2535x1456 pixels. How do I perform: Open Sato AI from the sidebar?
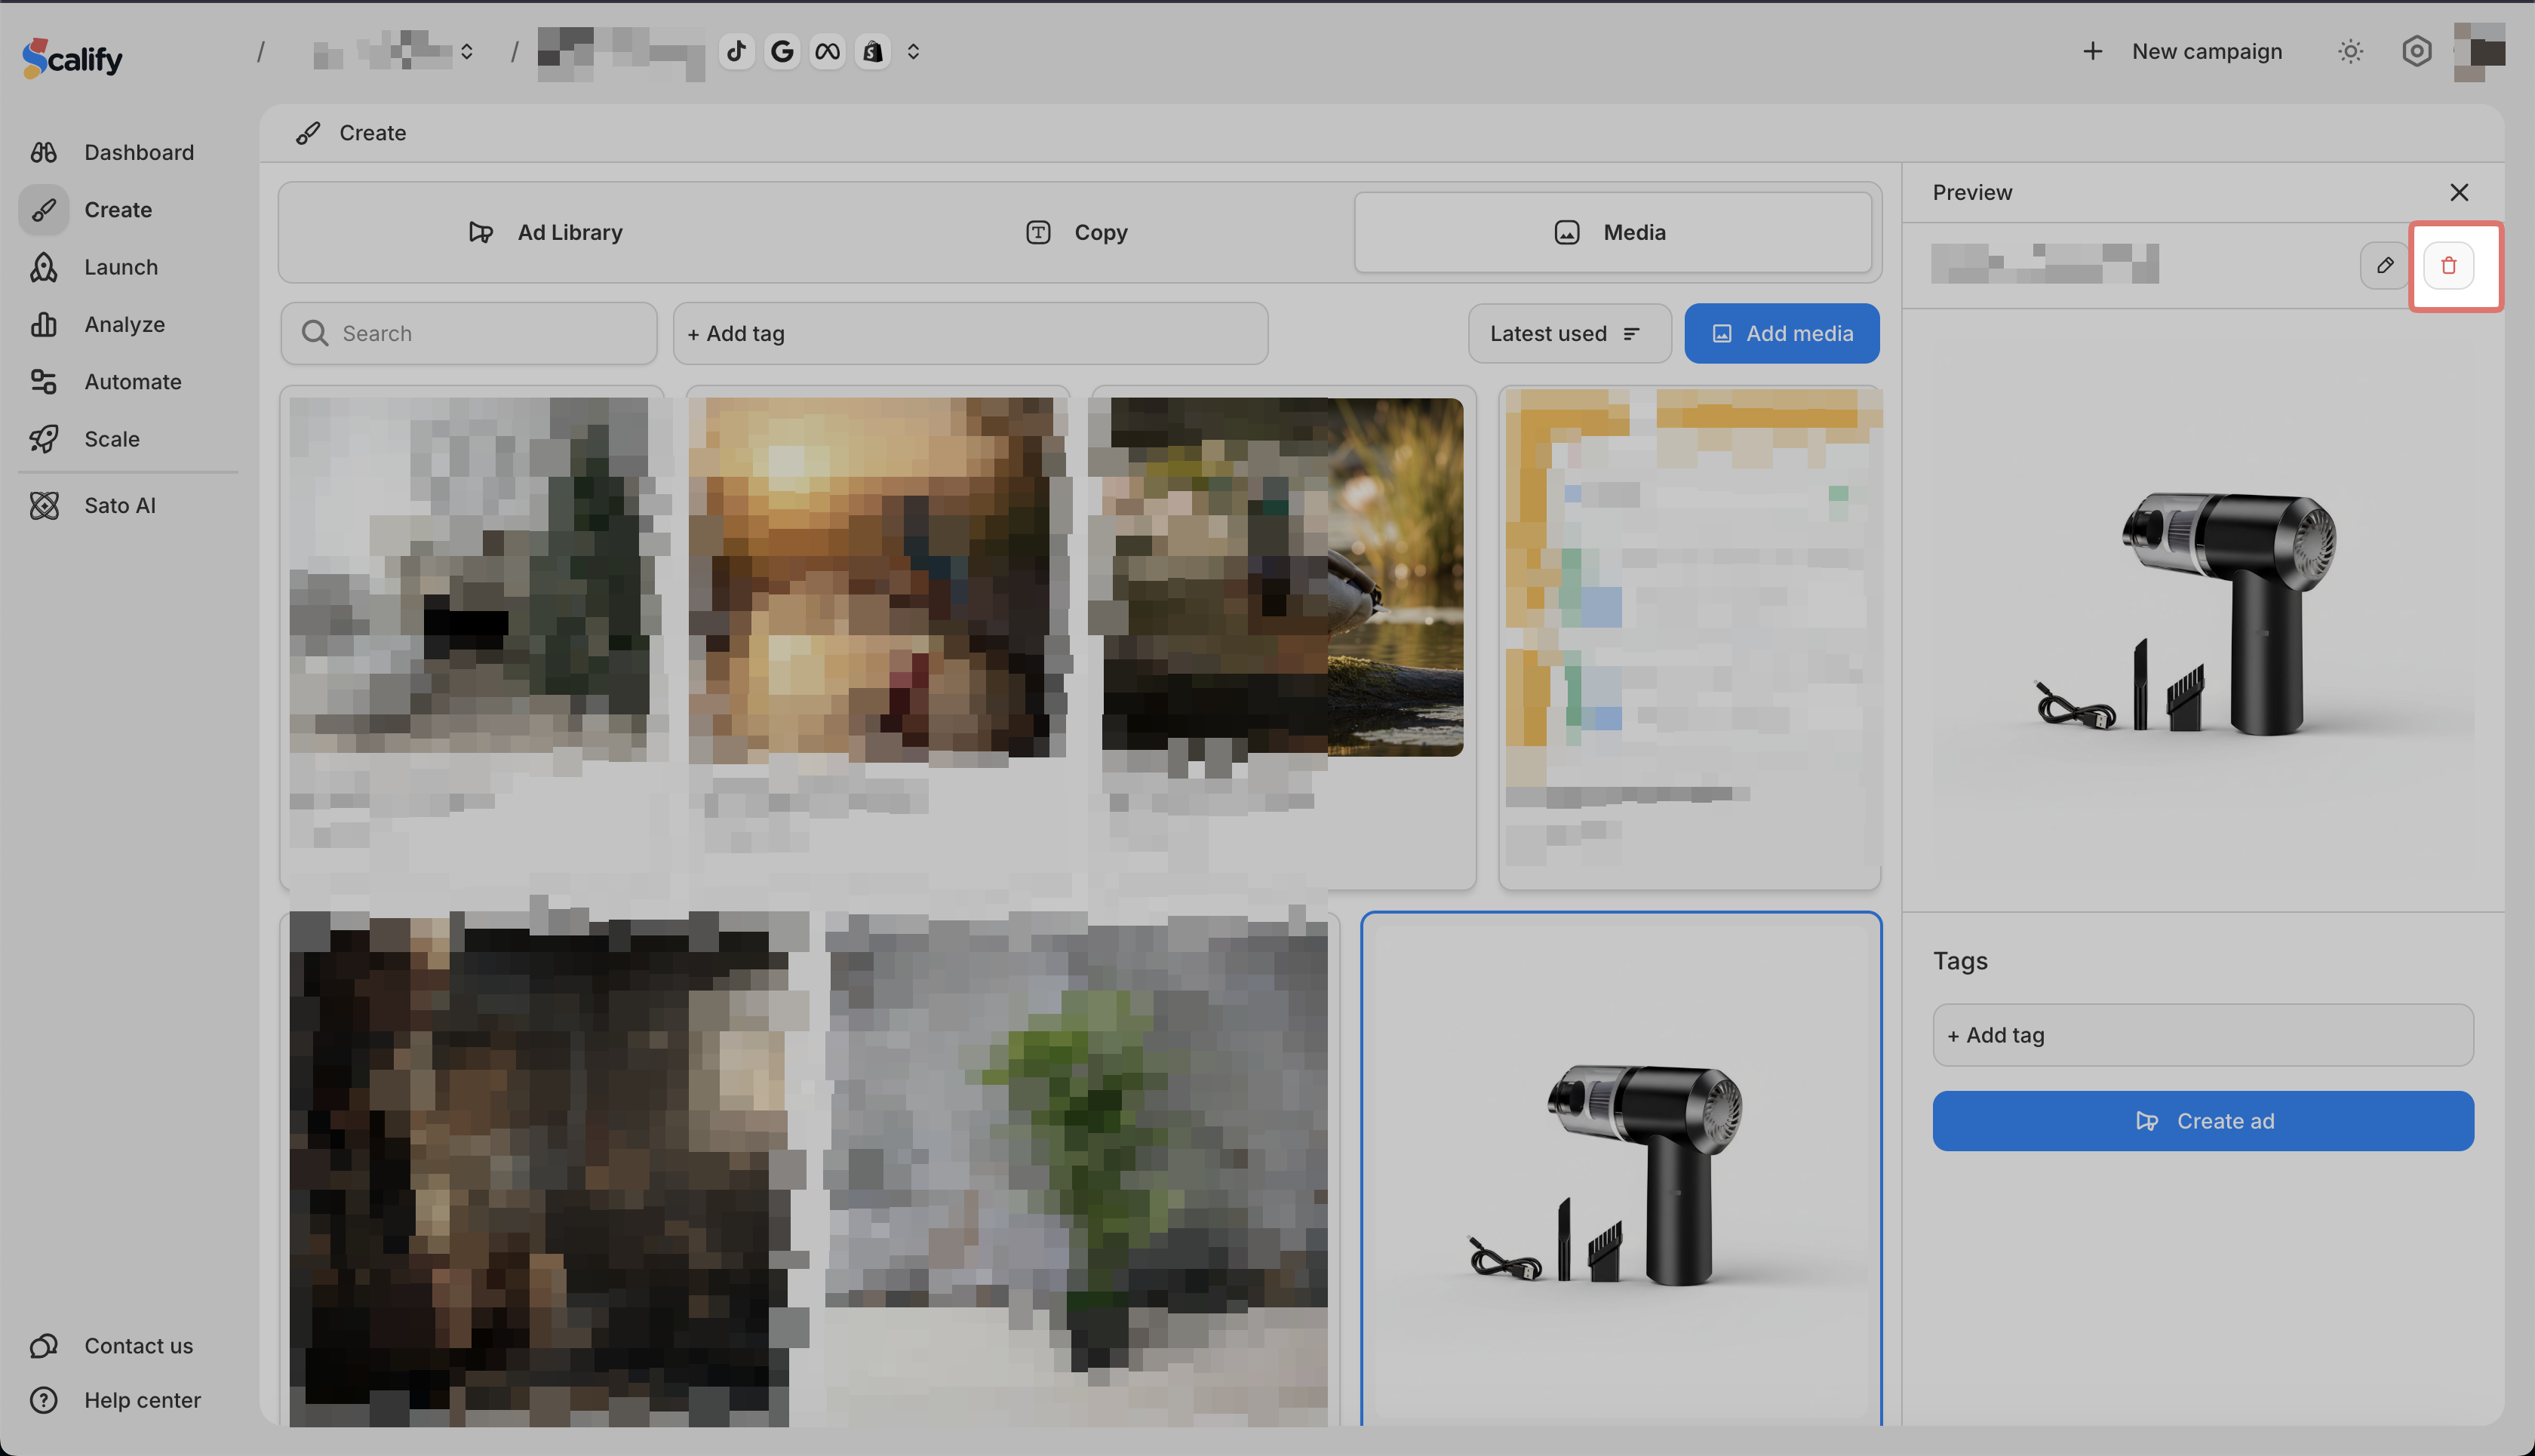tap(119, 505)
